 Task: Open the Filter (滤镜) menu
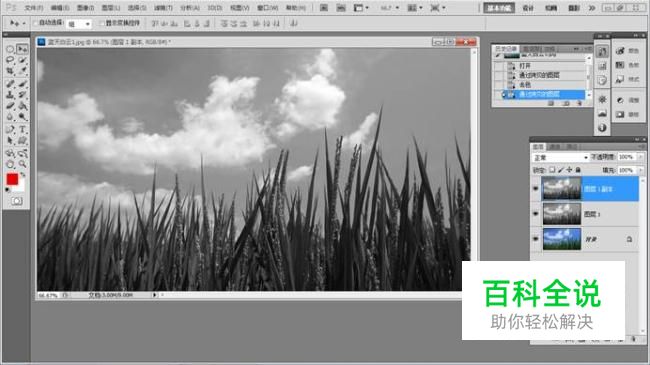coord(163,8)
